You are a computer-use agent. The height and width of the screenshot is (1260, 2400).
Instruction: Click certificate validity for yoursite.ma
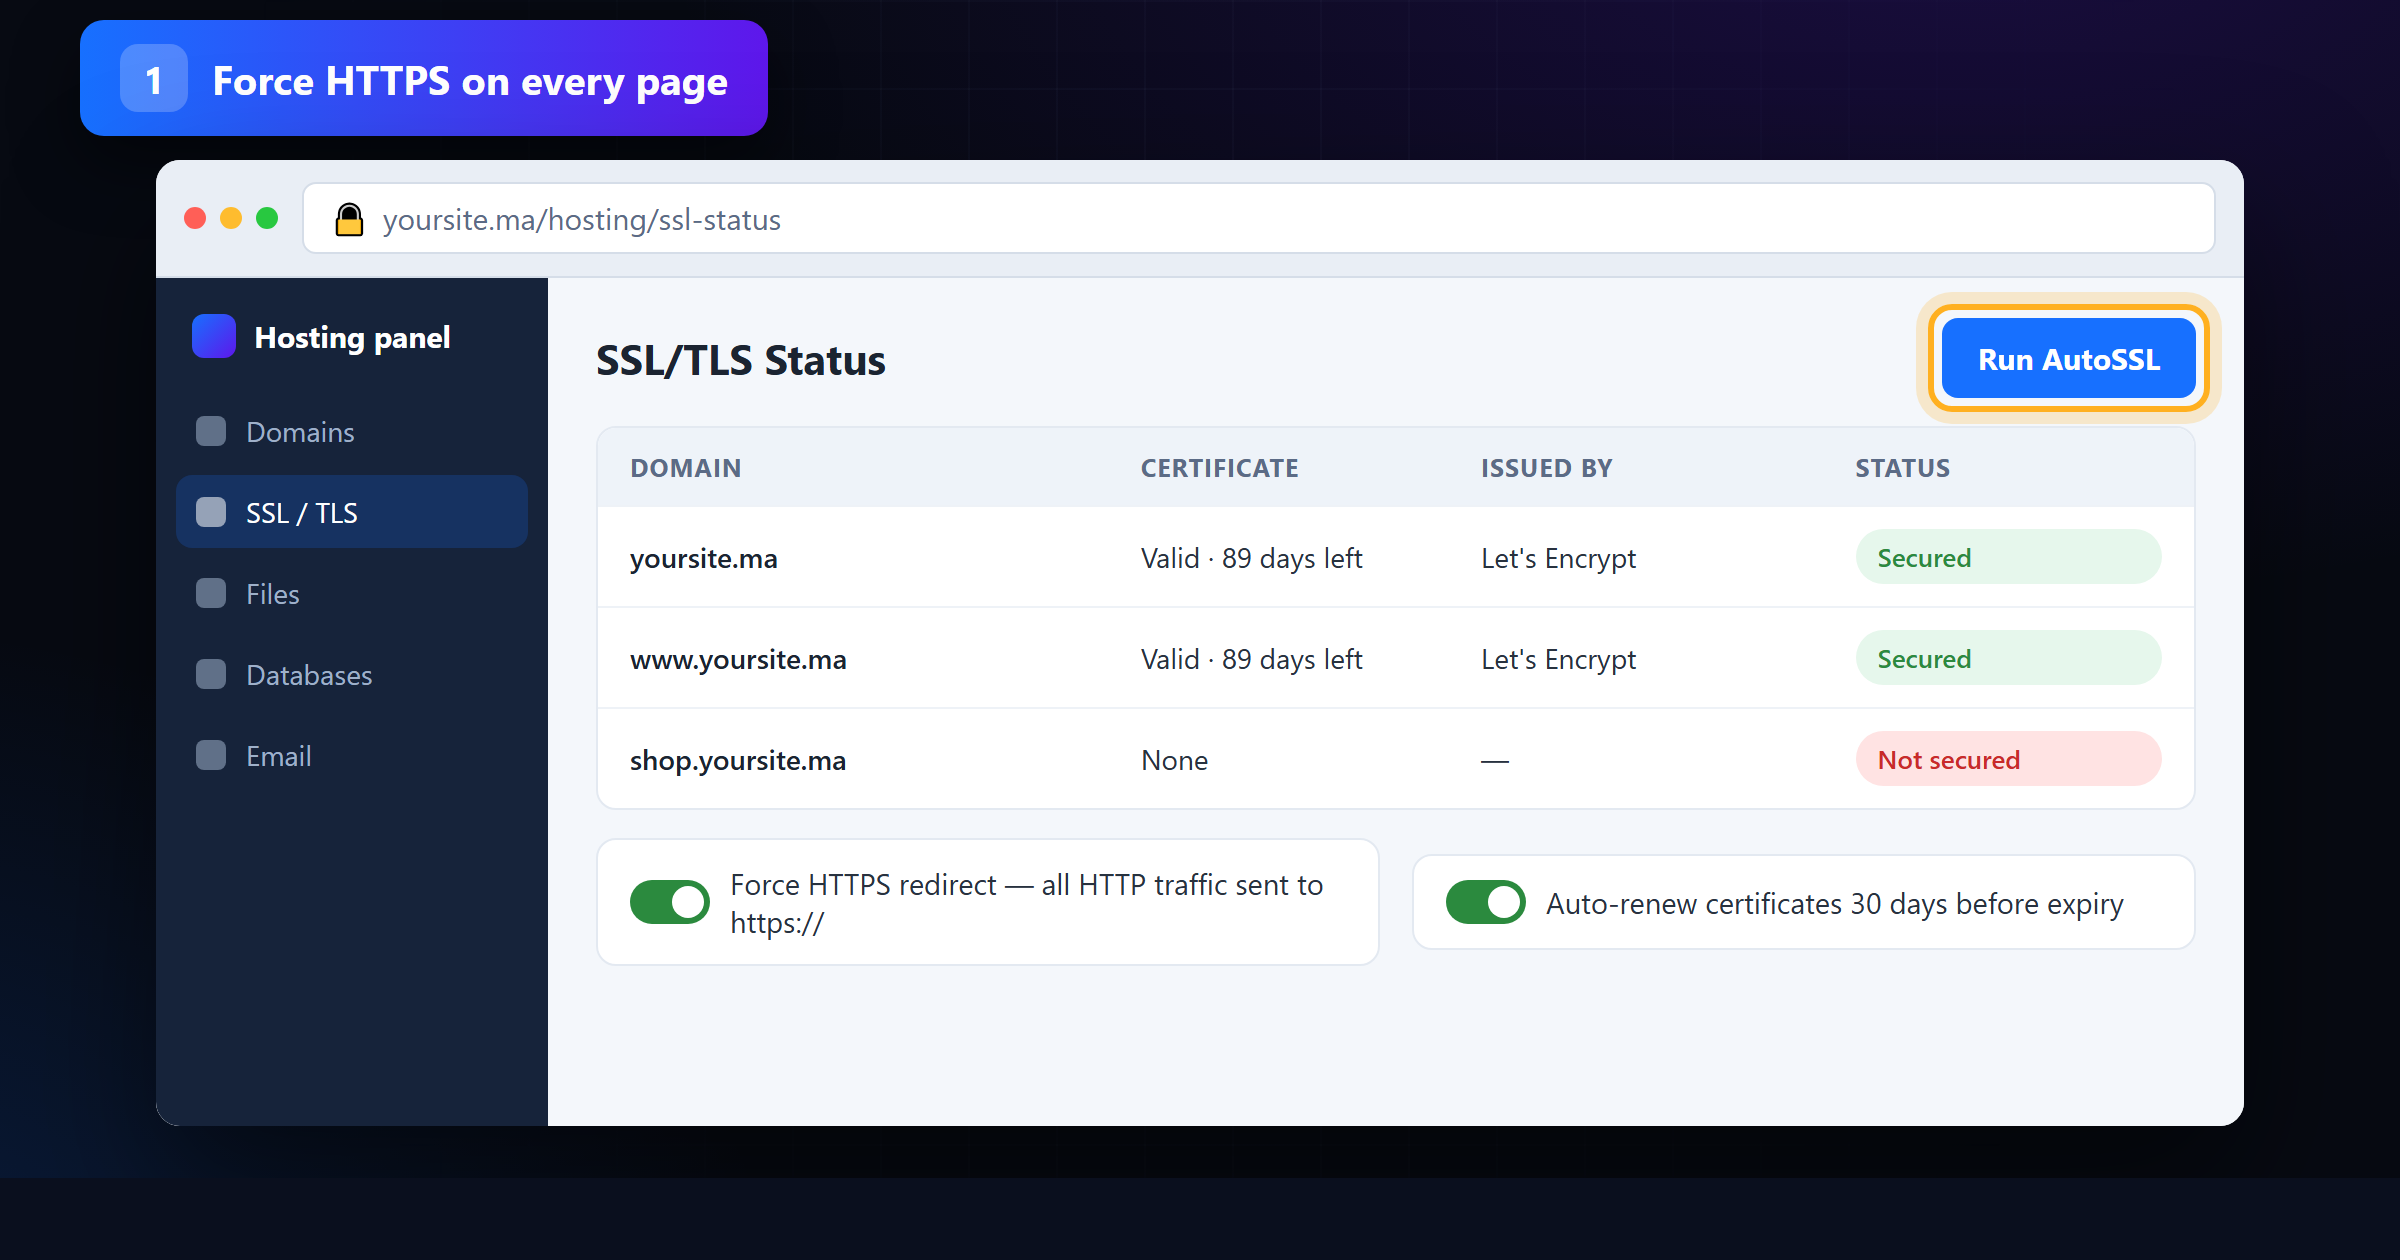[x=1252, y=558]
